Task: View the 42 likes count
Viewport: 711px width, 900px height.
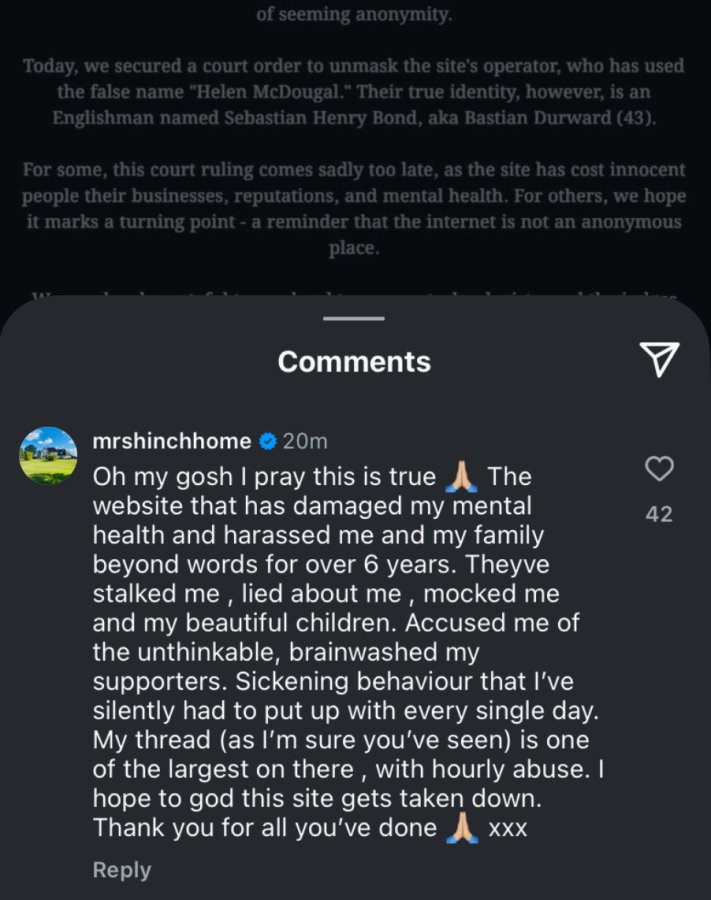Action: coord(659,514)
